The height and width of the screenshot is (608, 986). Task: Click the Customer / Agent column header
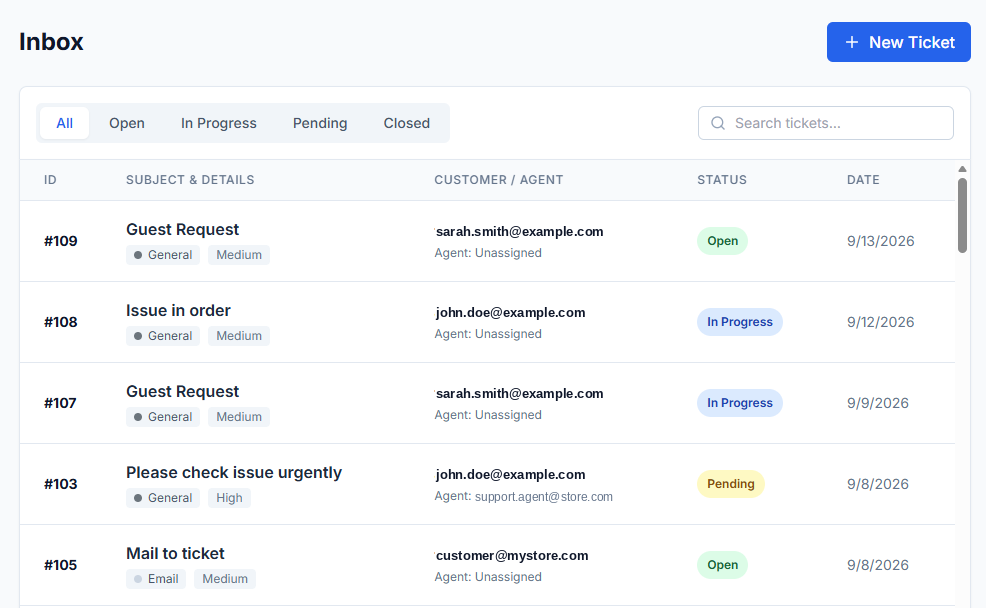[499, 180]
